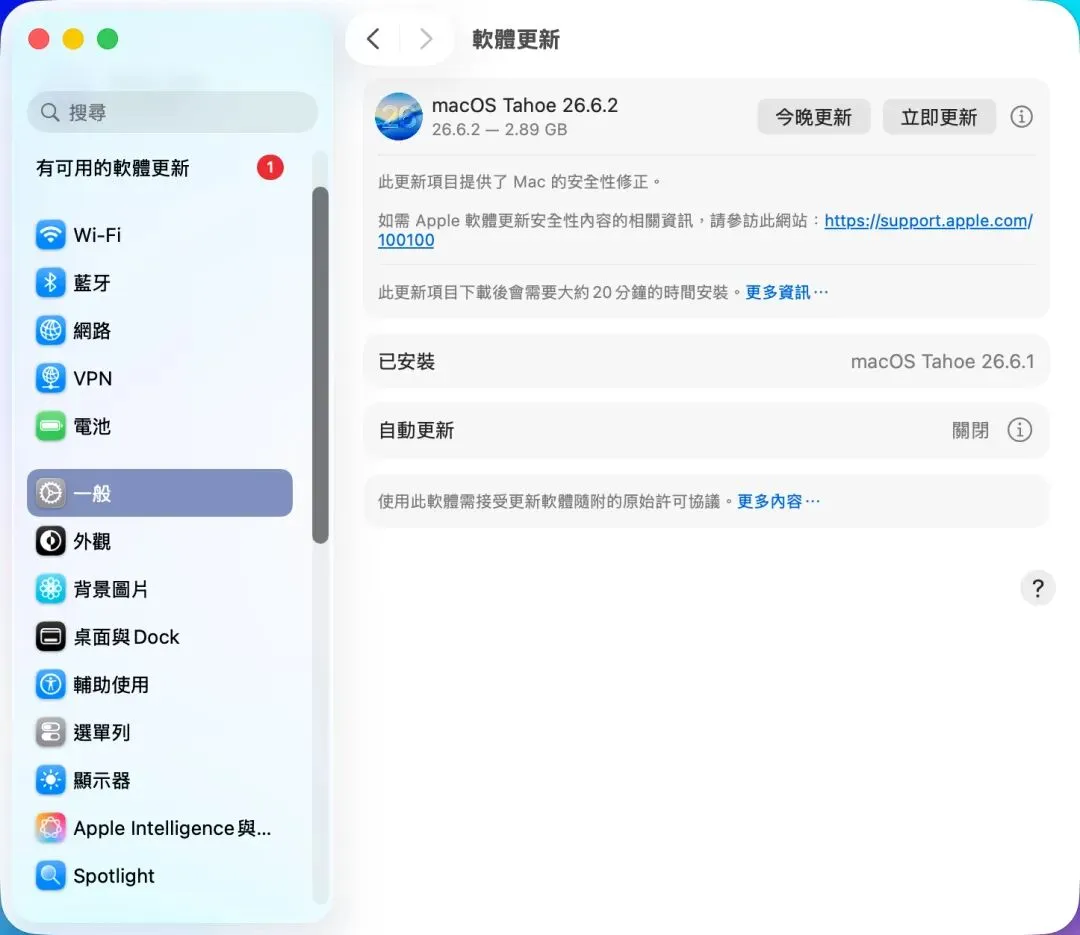Click the macOS Tahoe 26 update icon
This screenshot has height=935, width=1080.
click(399, 116)
